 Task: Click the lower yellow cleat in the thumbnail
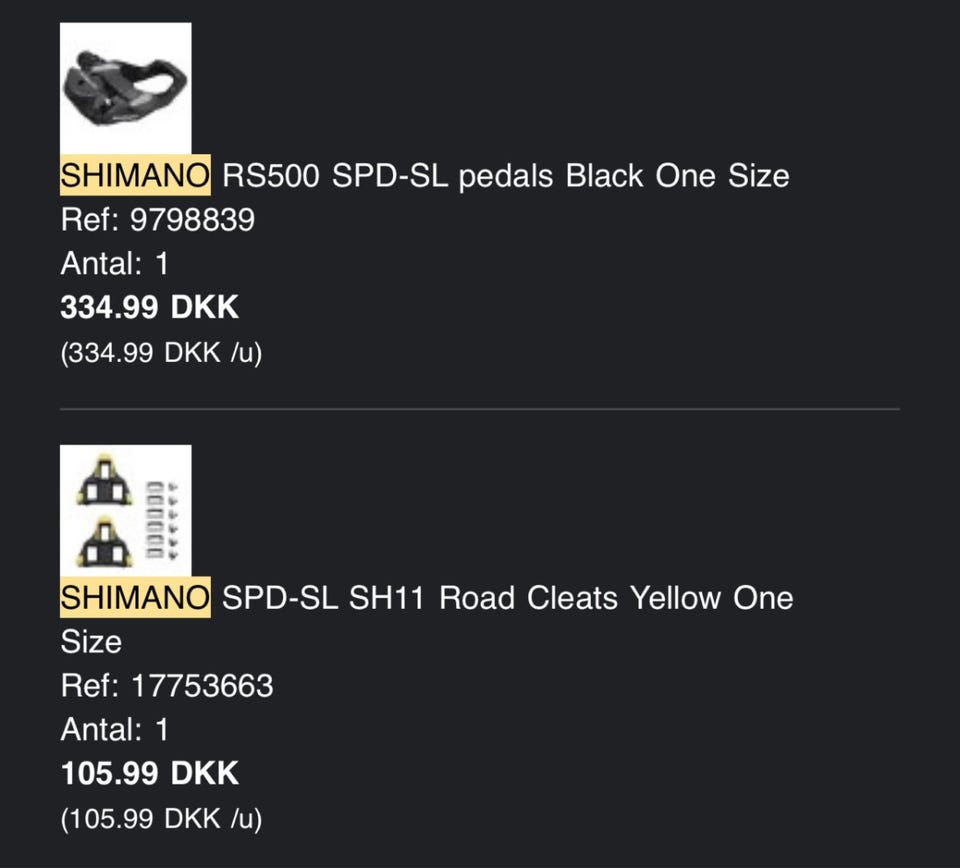[104, 539]
